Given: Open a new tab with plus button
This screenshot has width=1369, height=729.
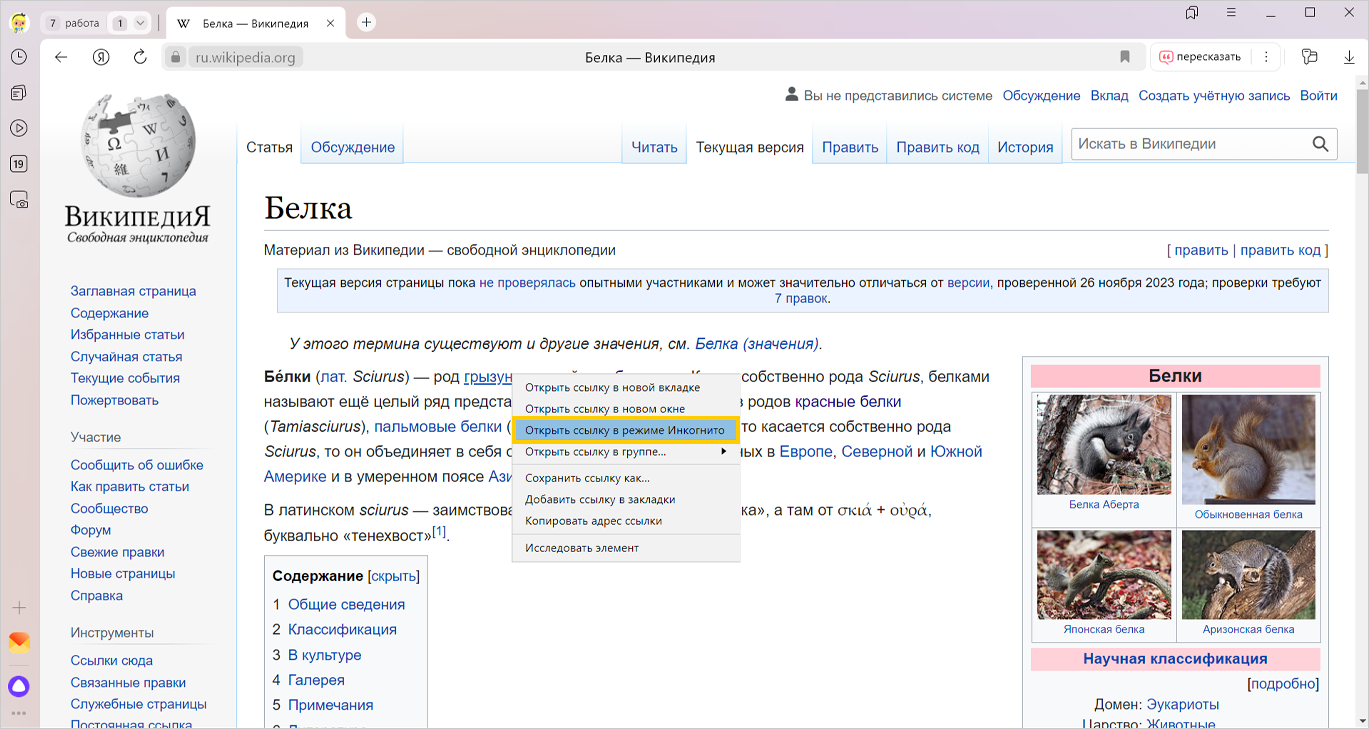Looking at the screenshot, I should click(366, 22).
